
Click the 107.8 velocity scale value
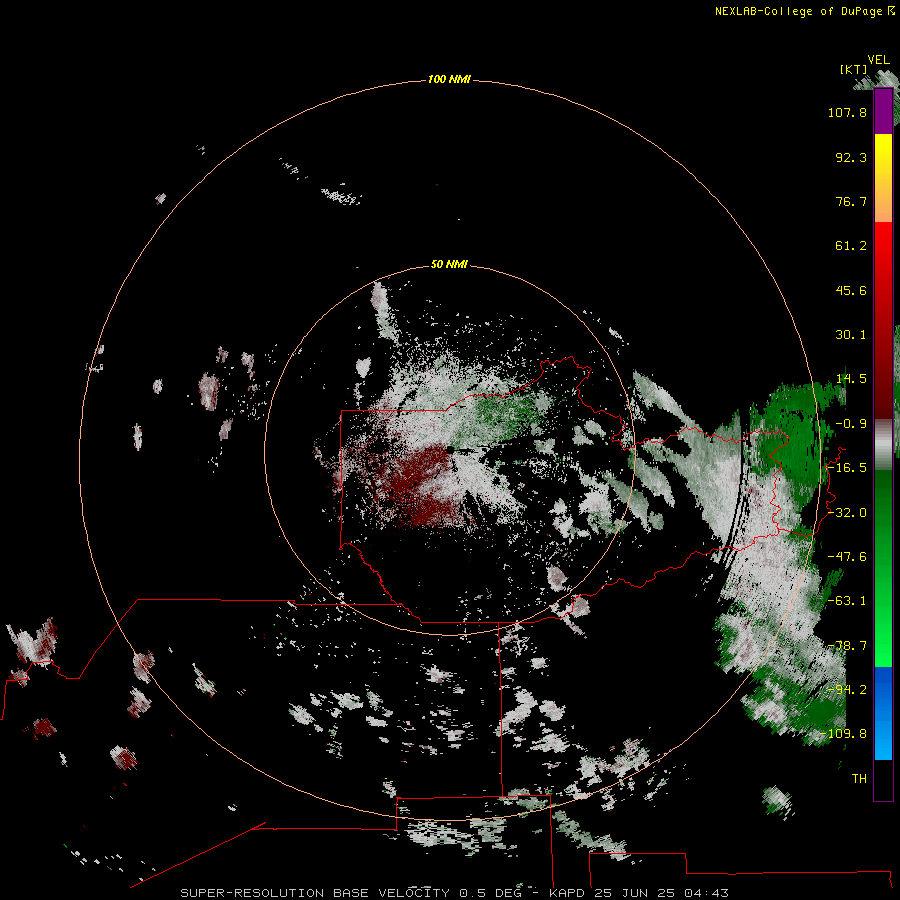847,112
